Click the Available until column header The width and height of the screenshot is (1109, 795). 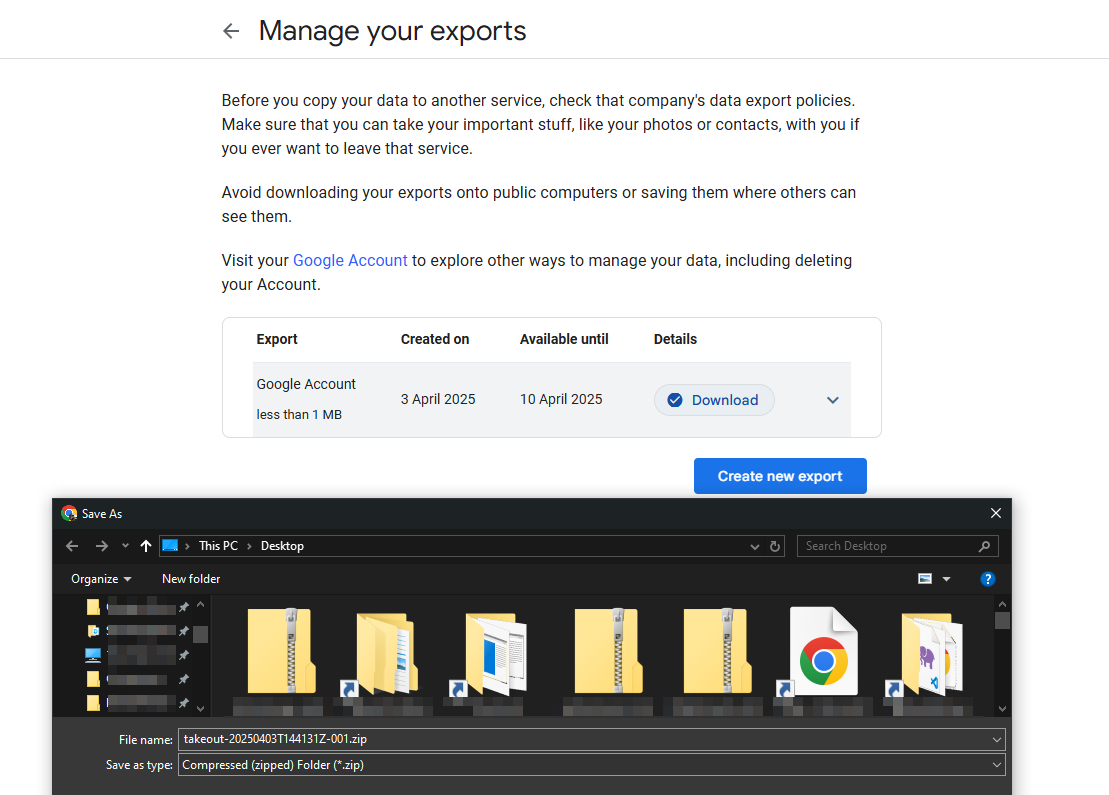[564, 340]
